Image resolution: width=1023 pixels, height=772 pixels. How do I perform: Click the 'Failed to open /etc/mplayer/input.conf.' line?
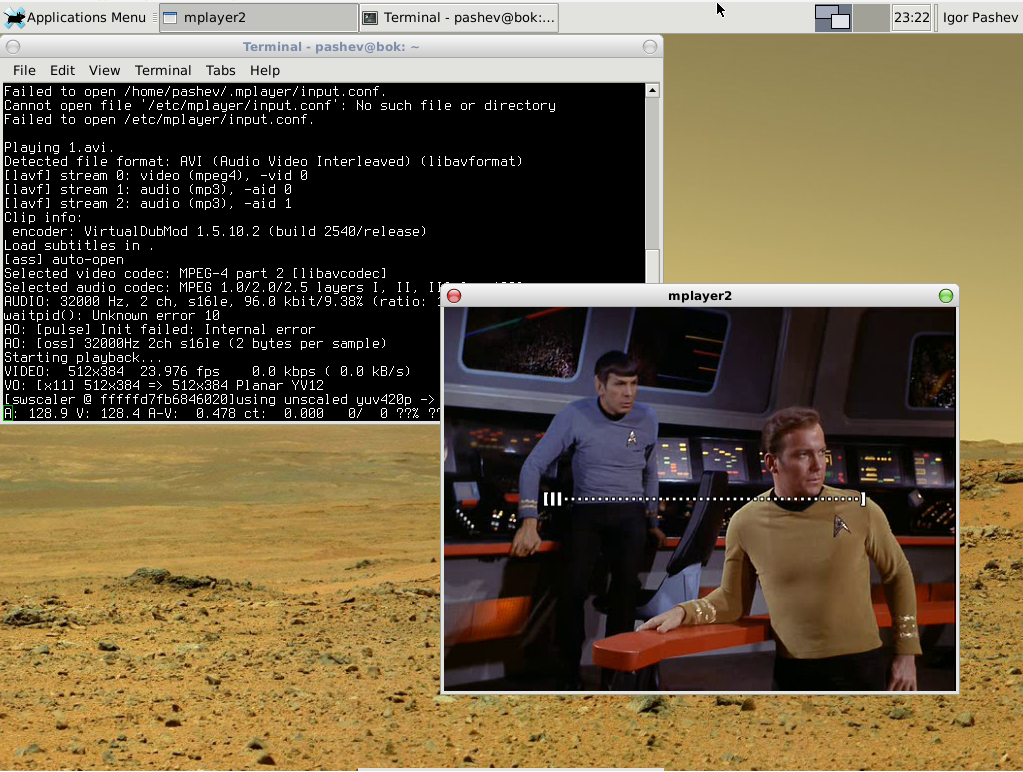point(160,119)
